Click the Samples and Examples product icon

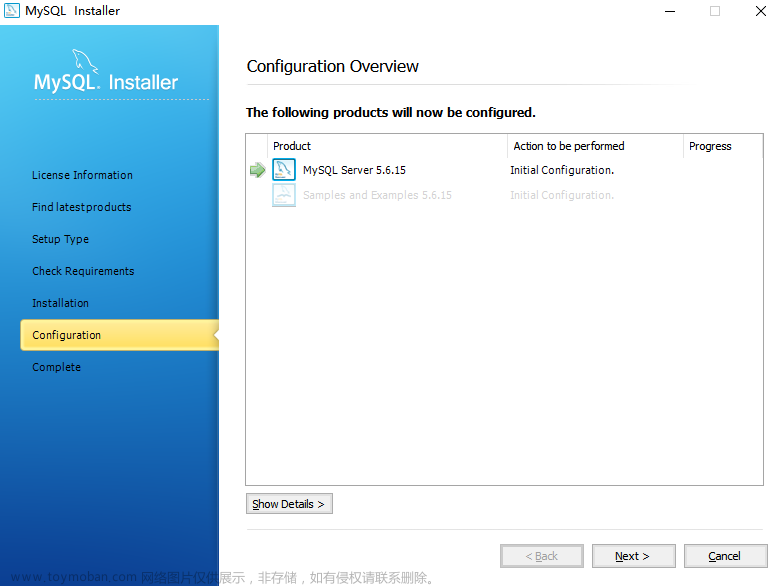coord(284,195)
